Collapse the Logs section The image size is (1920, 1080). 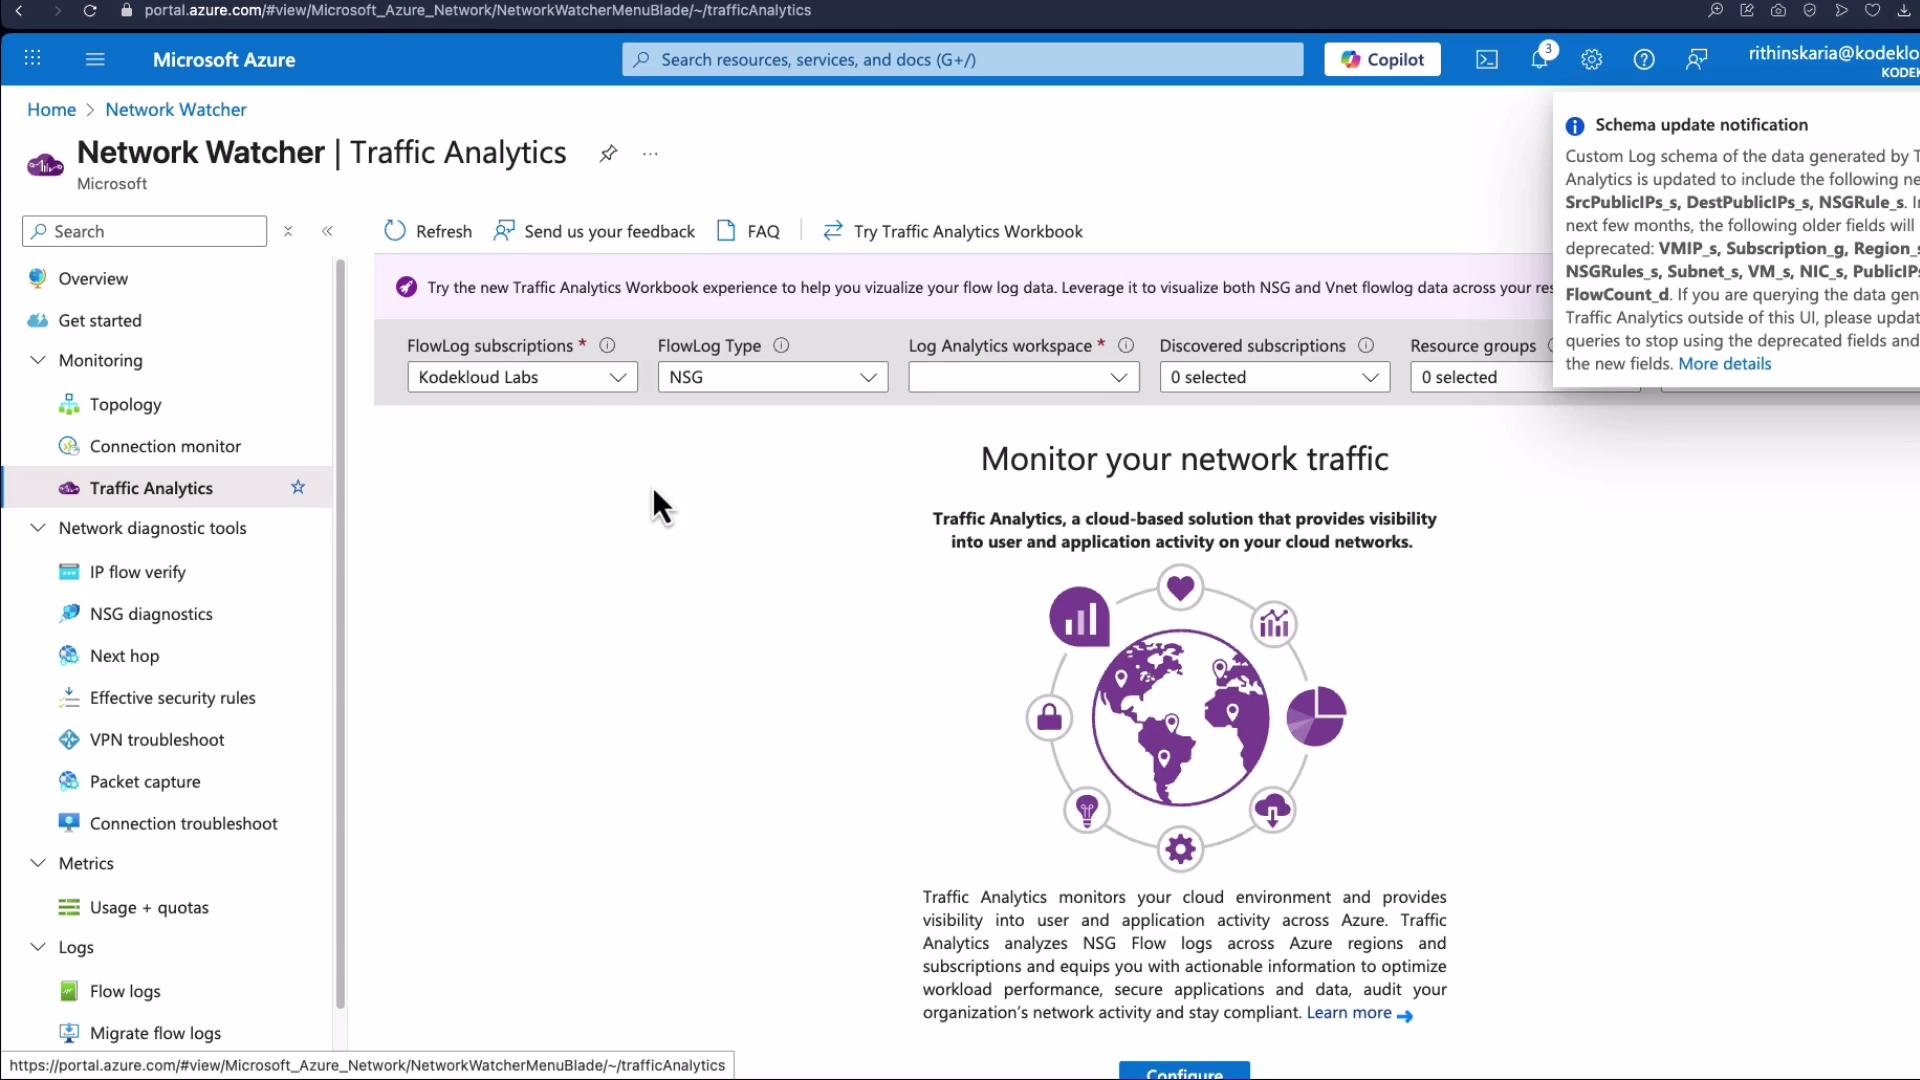pos(38,947)
